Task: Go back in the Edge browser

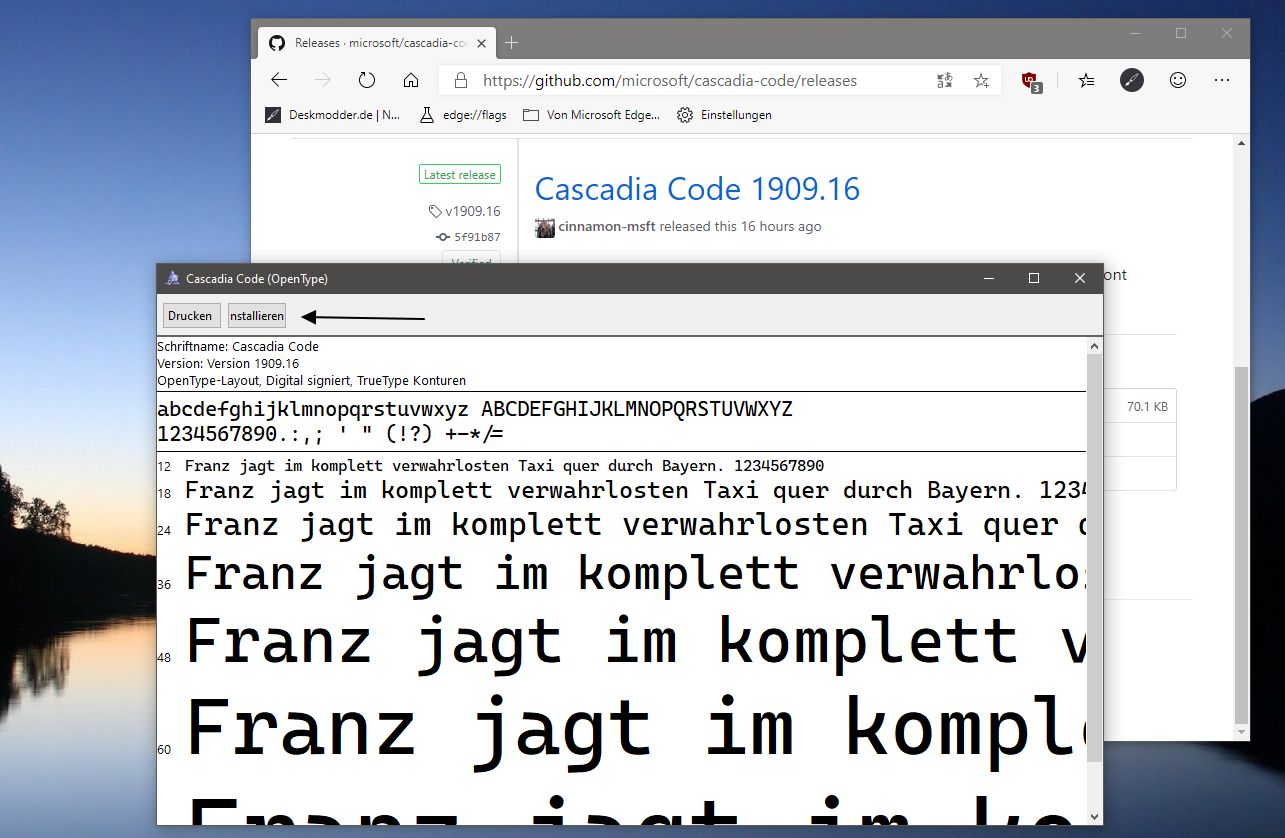Action: pos(279,81)
